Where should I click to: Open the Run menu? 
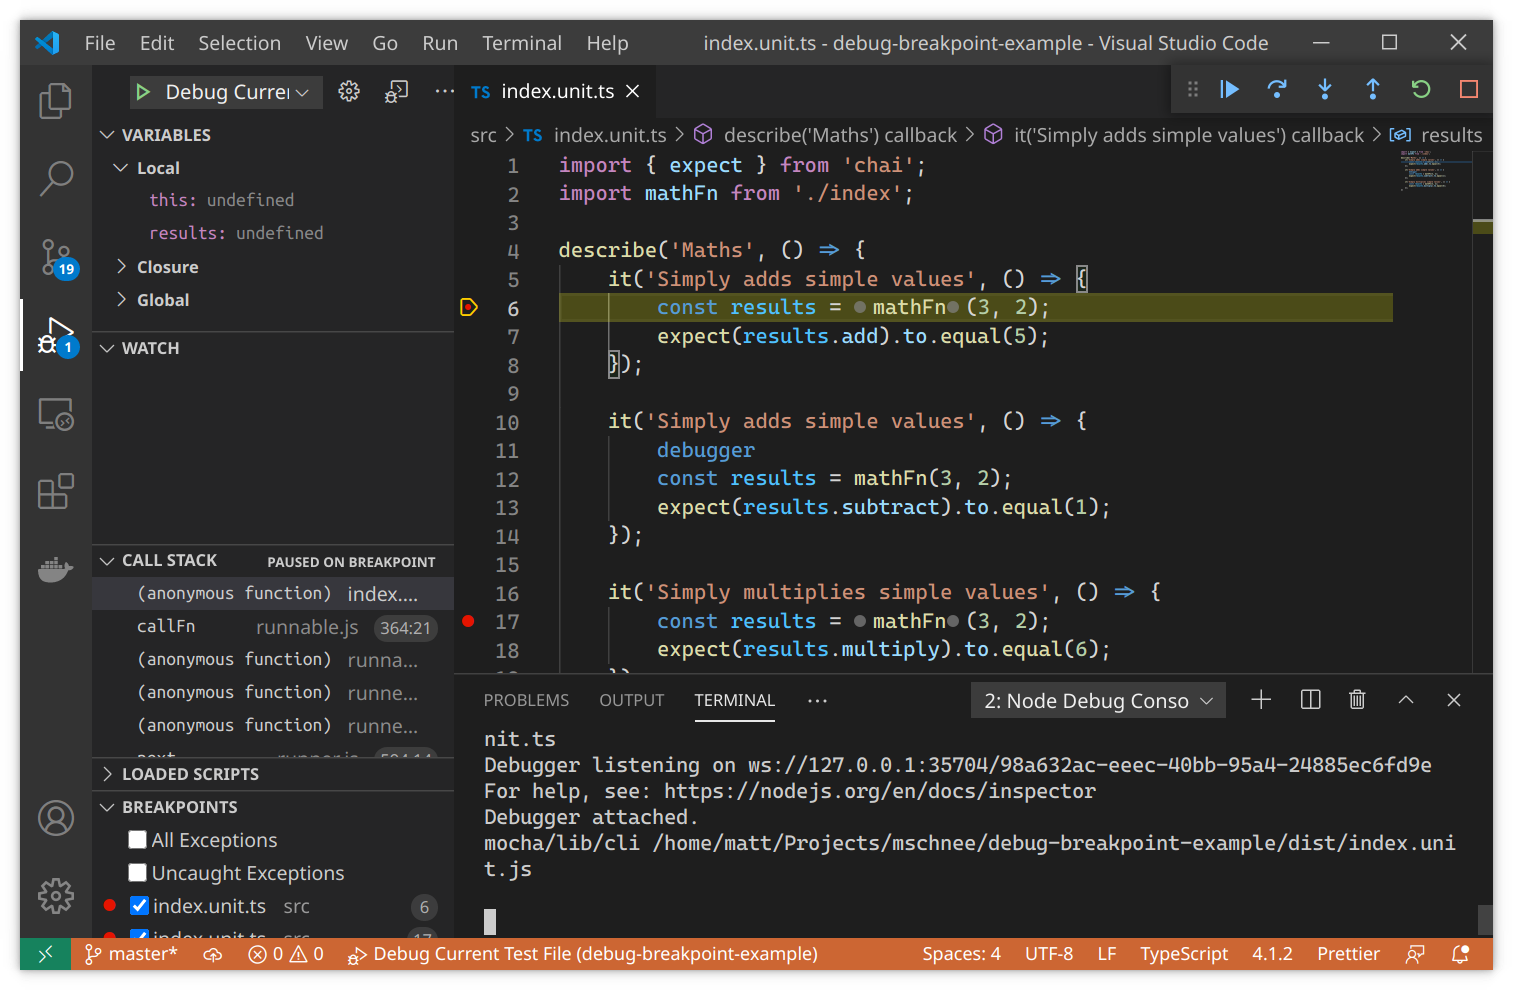(x=440, y=43)
